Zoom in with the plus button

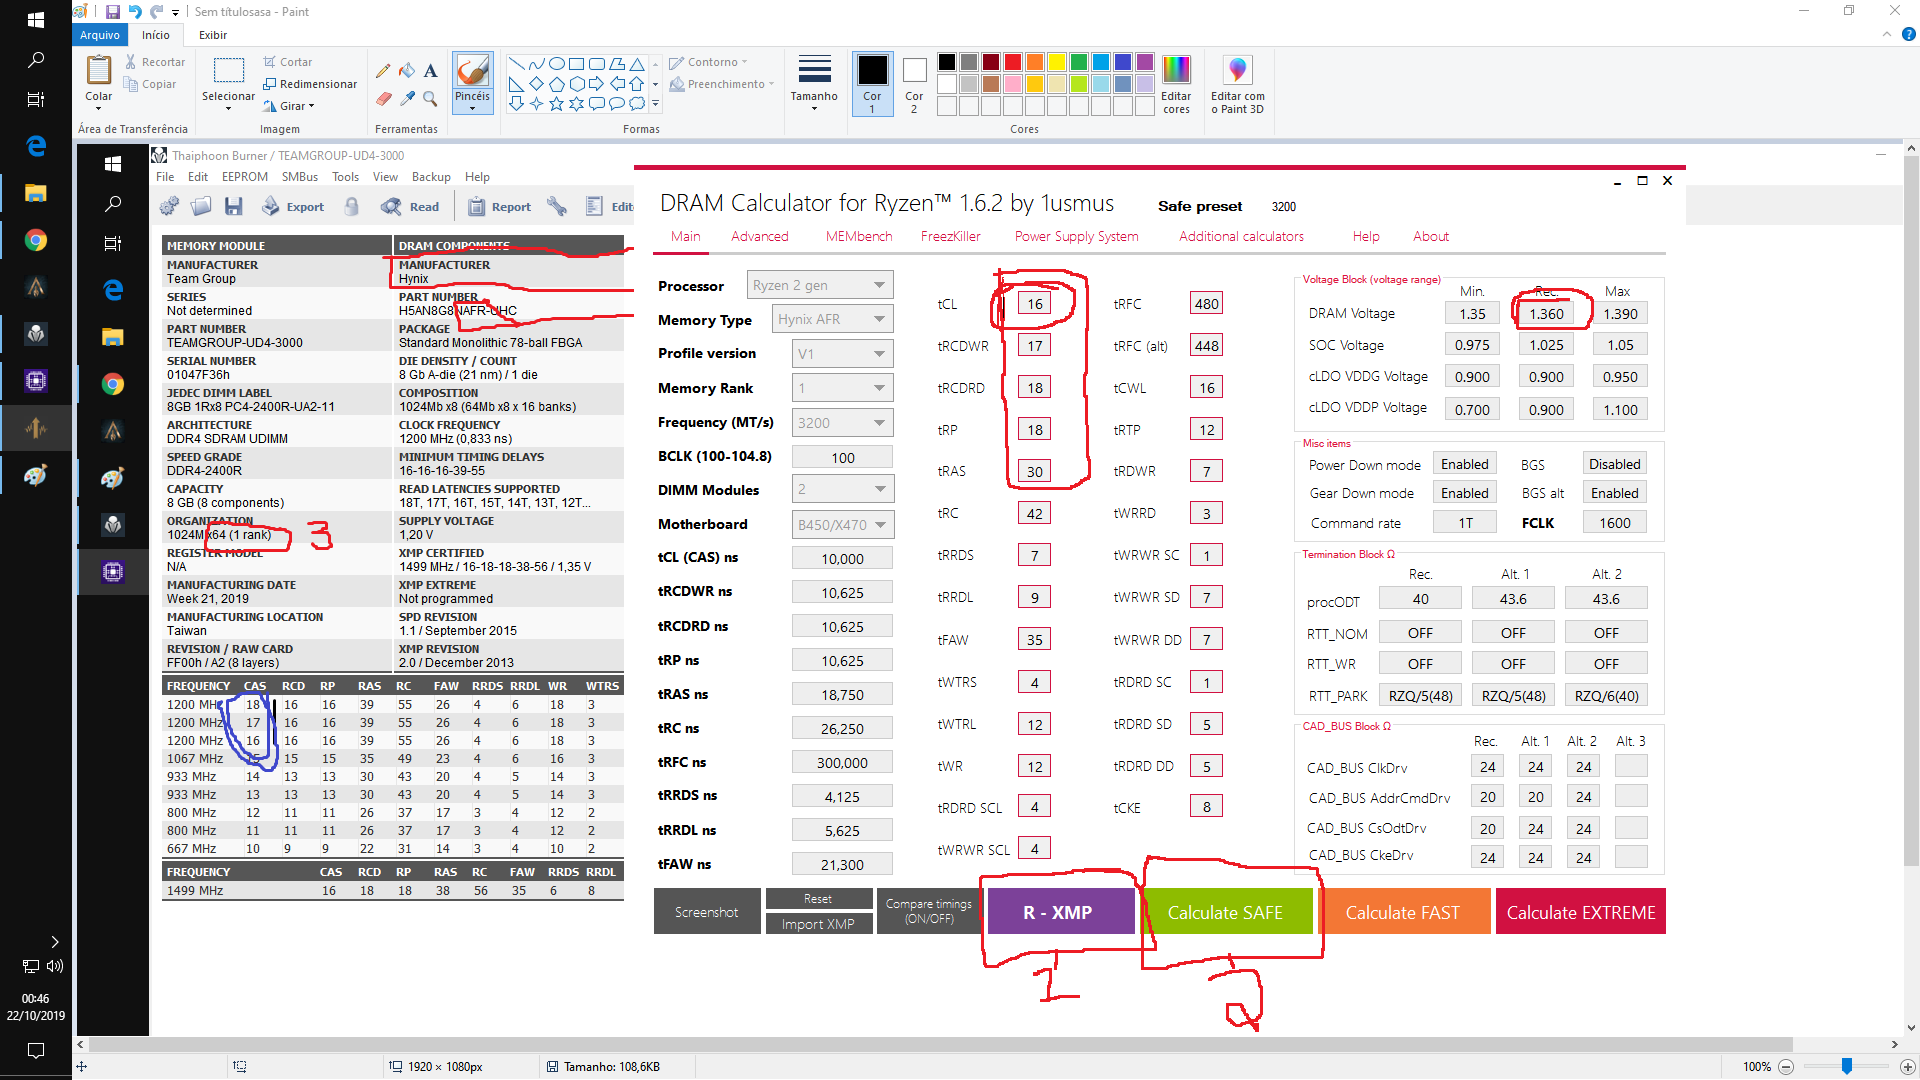point(1907,1067)
